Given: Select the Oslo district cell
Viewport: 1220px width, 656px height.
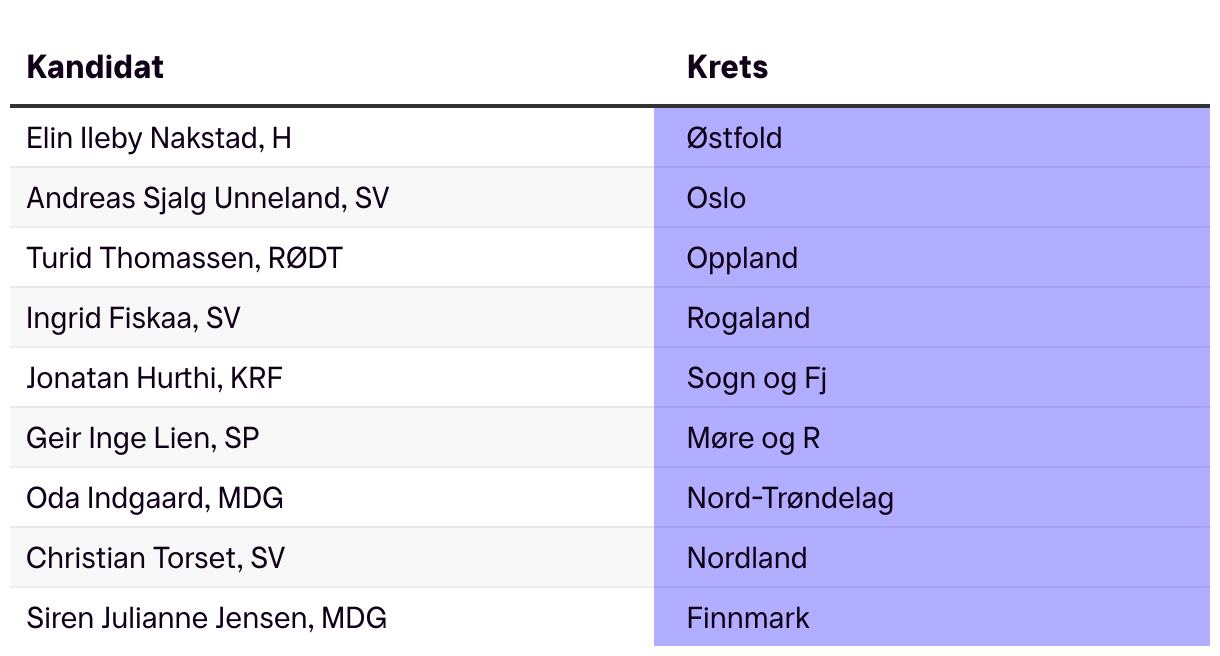Looking at the screenshot, I should (x=716, y=198).
